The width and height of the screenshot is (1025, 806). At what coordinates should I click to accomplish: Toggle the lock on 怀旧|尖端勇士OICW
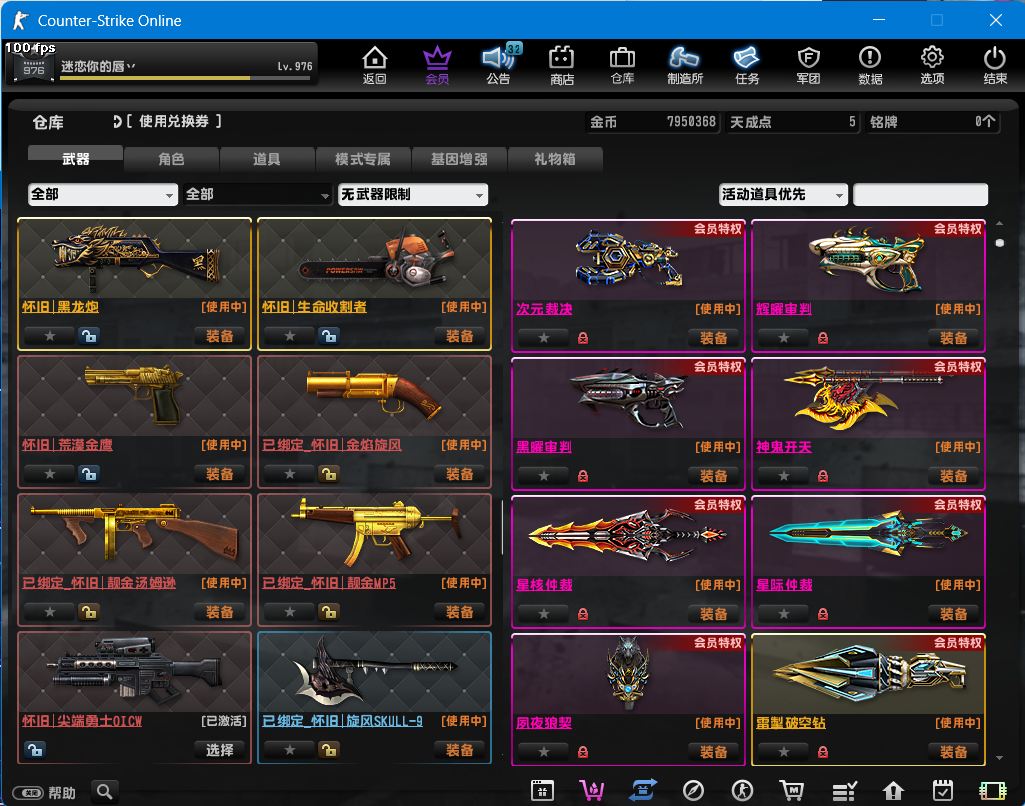point(35,749)
